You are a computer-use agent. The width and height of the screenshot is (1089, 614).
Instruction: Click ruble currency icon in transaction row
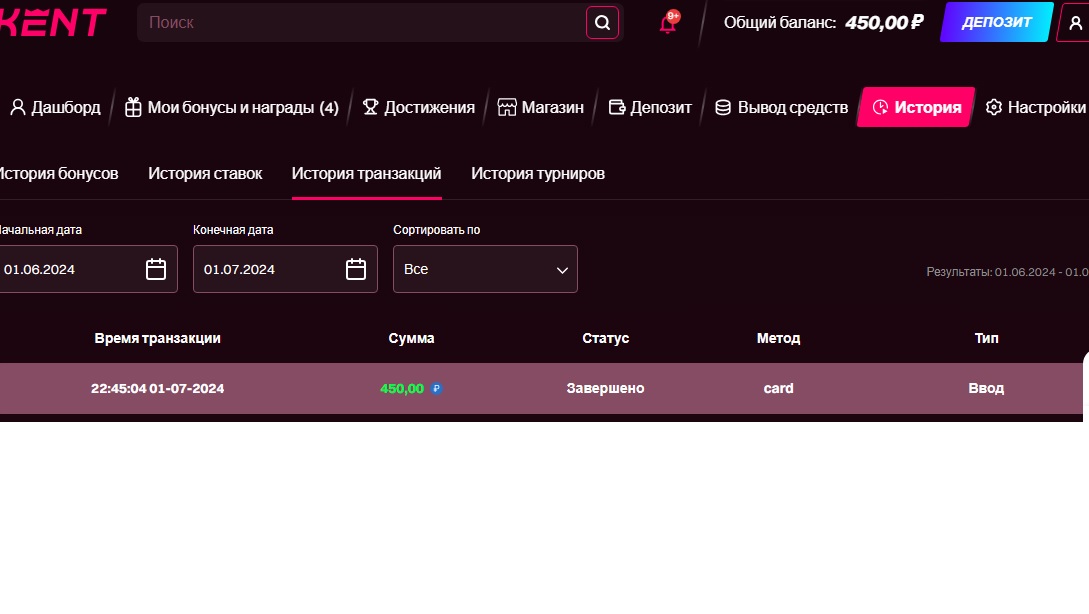pos(436,389)
